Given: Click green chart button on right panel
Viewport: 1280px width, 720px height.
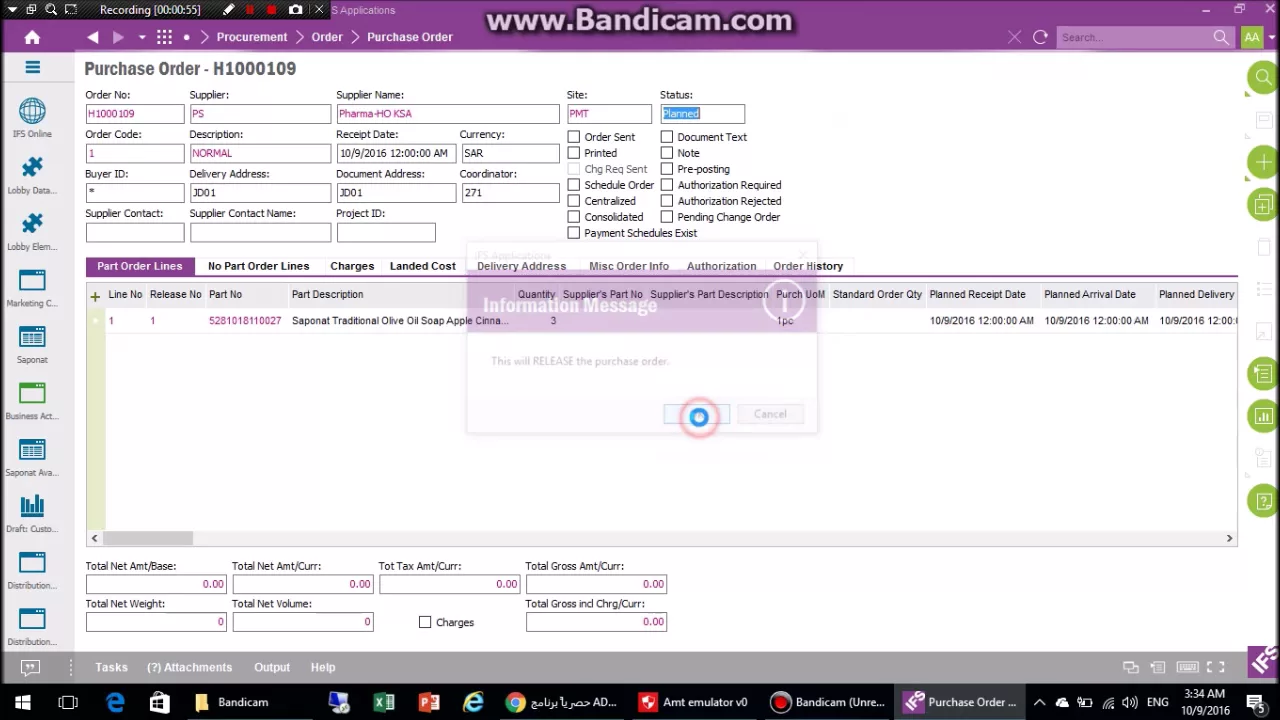Looking at the screenshot, I should (x=1263, y=416).
